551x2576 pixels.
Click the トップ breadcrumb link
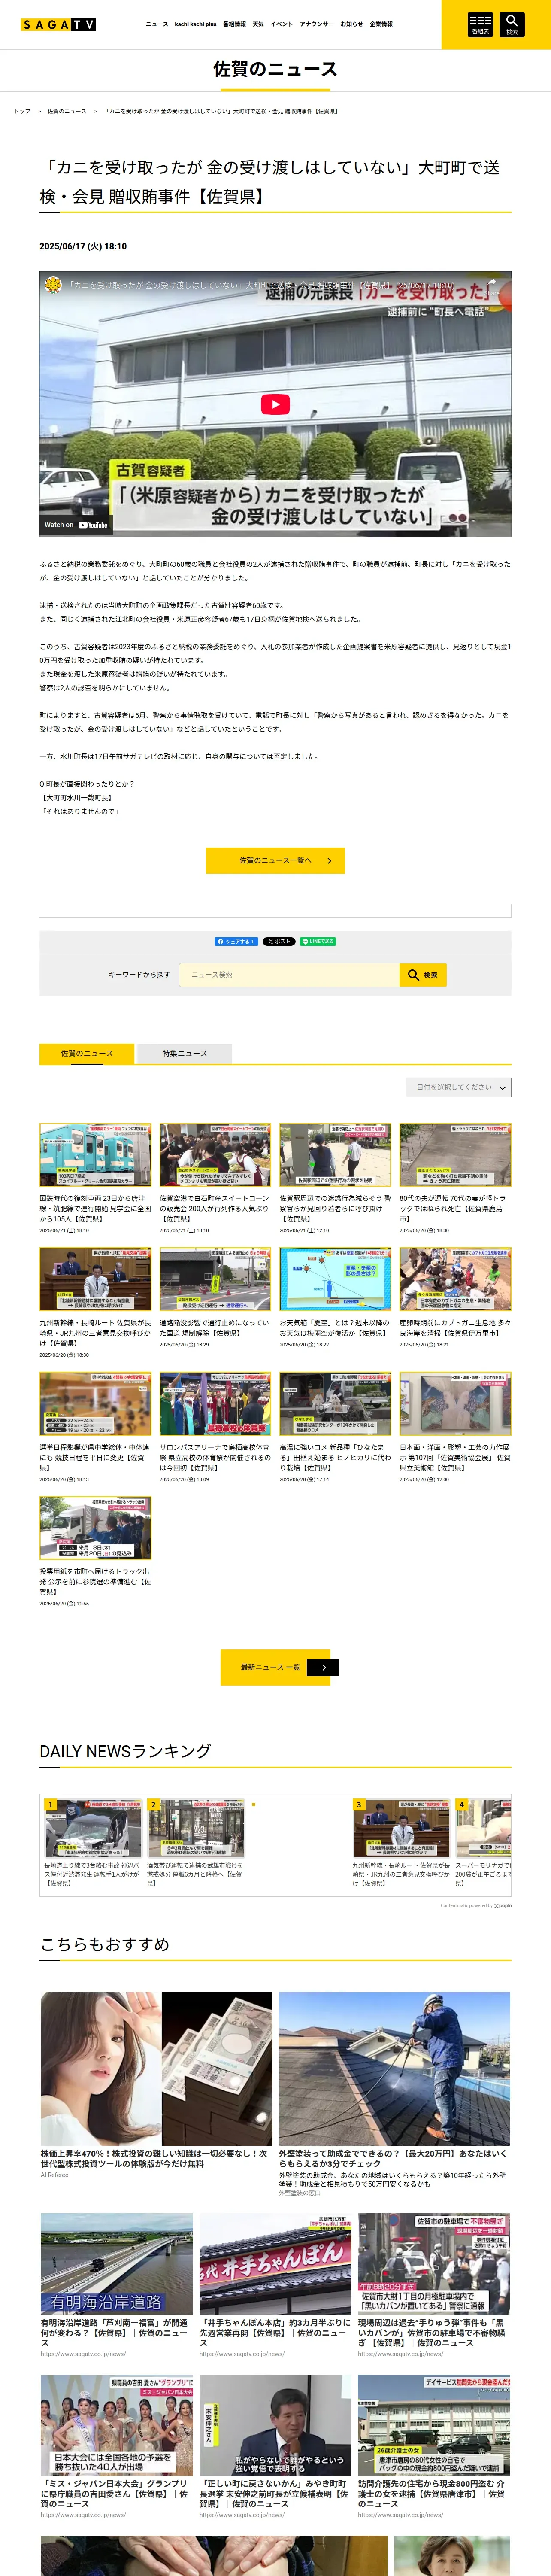tap(22, 111)
